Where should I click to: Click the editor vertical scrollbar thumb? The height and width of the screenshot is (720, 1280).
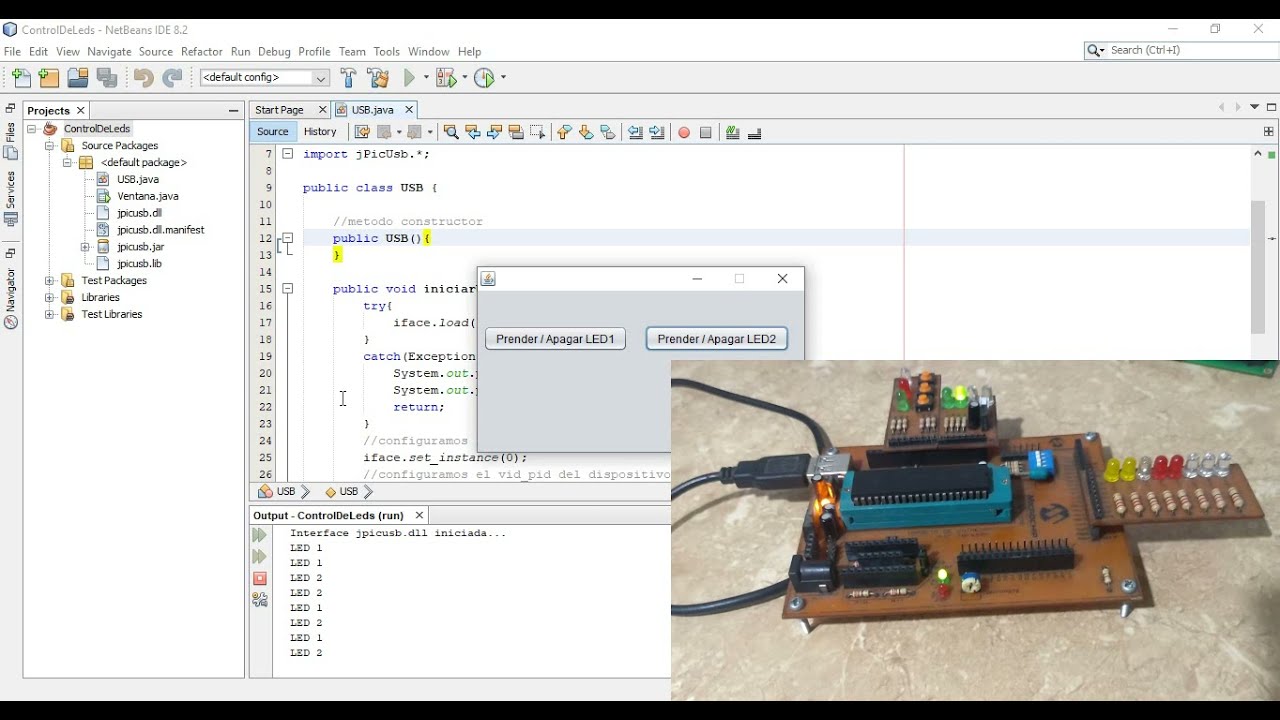pos(1258,267)
